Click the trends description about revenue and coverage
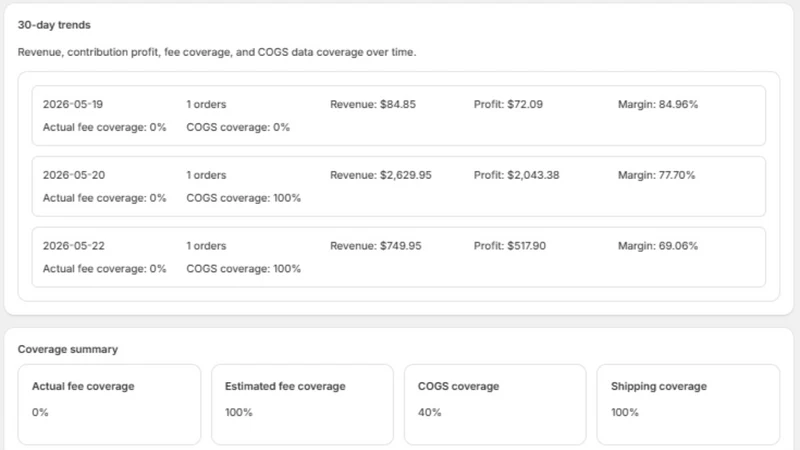Image resolution: width=800 pixels, height=450 pixels. [217, 52]
